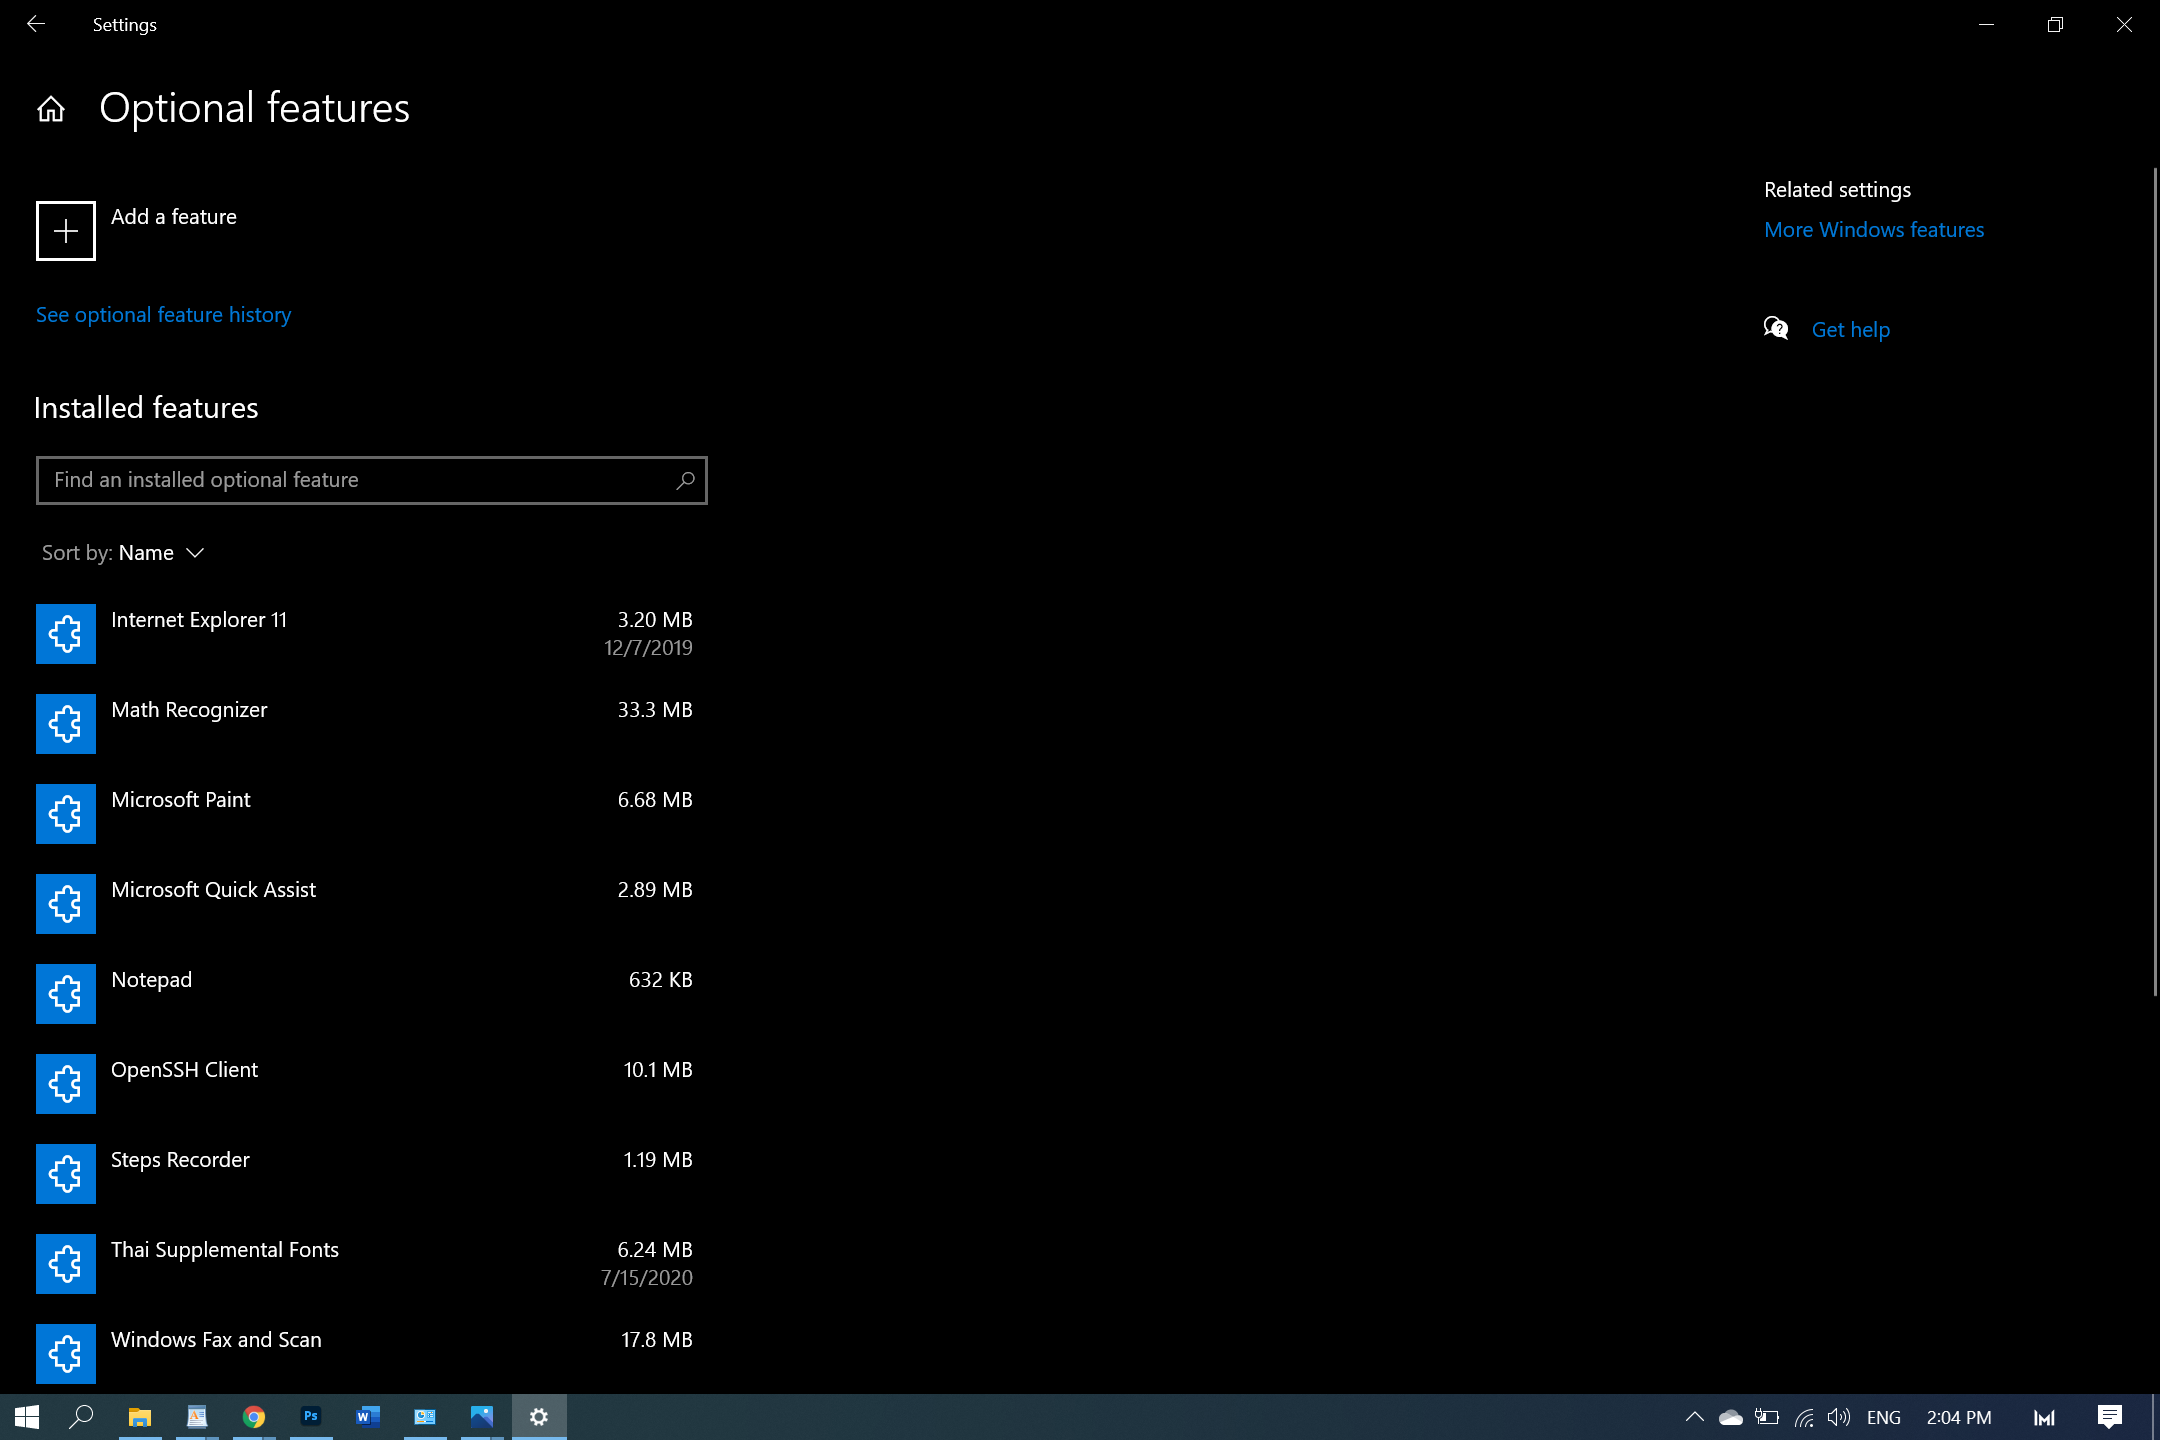Click the Windows Fax and Scan puzzle icon

(66, 1354)
